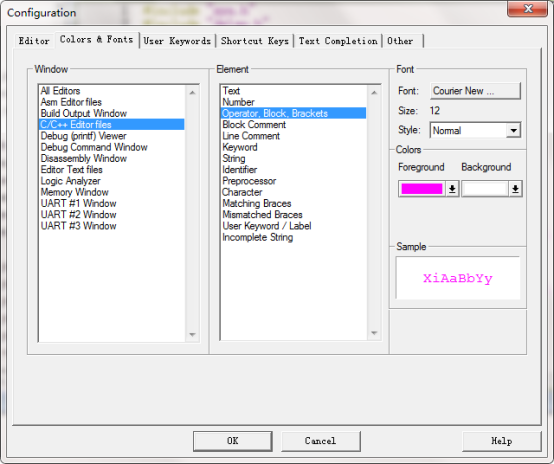The width and height of the screenshot is (554, 464).
Task: Click the font Size value 12
Action: coord(435,111)
